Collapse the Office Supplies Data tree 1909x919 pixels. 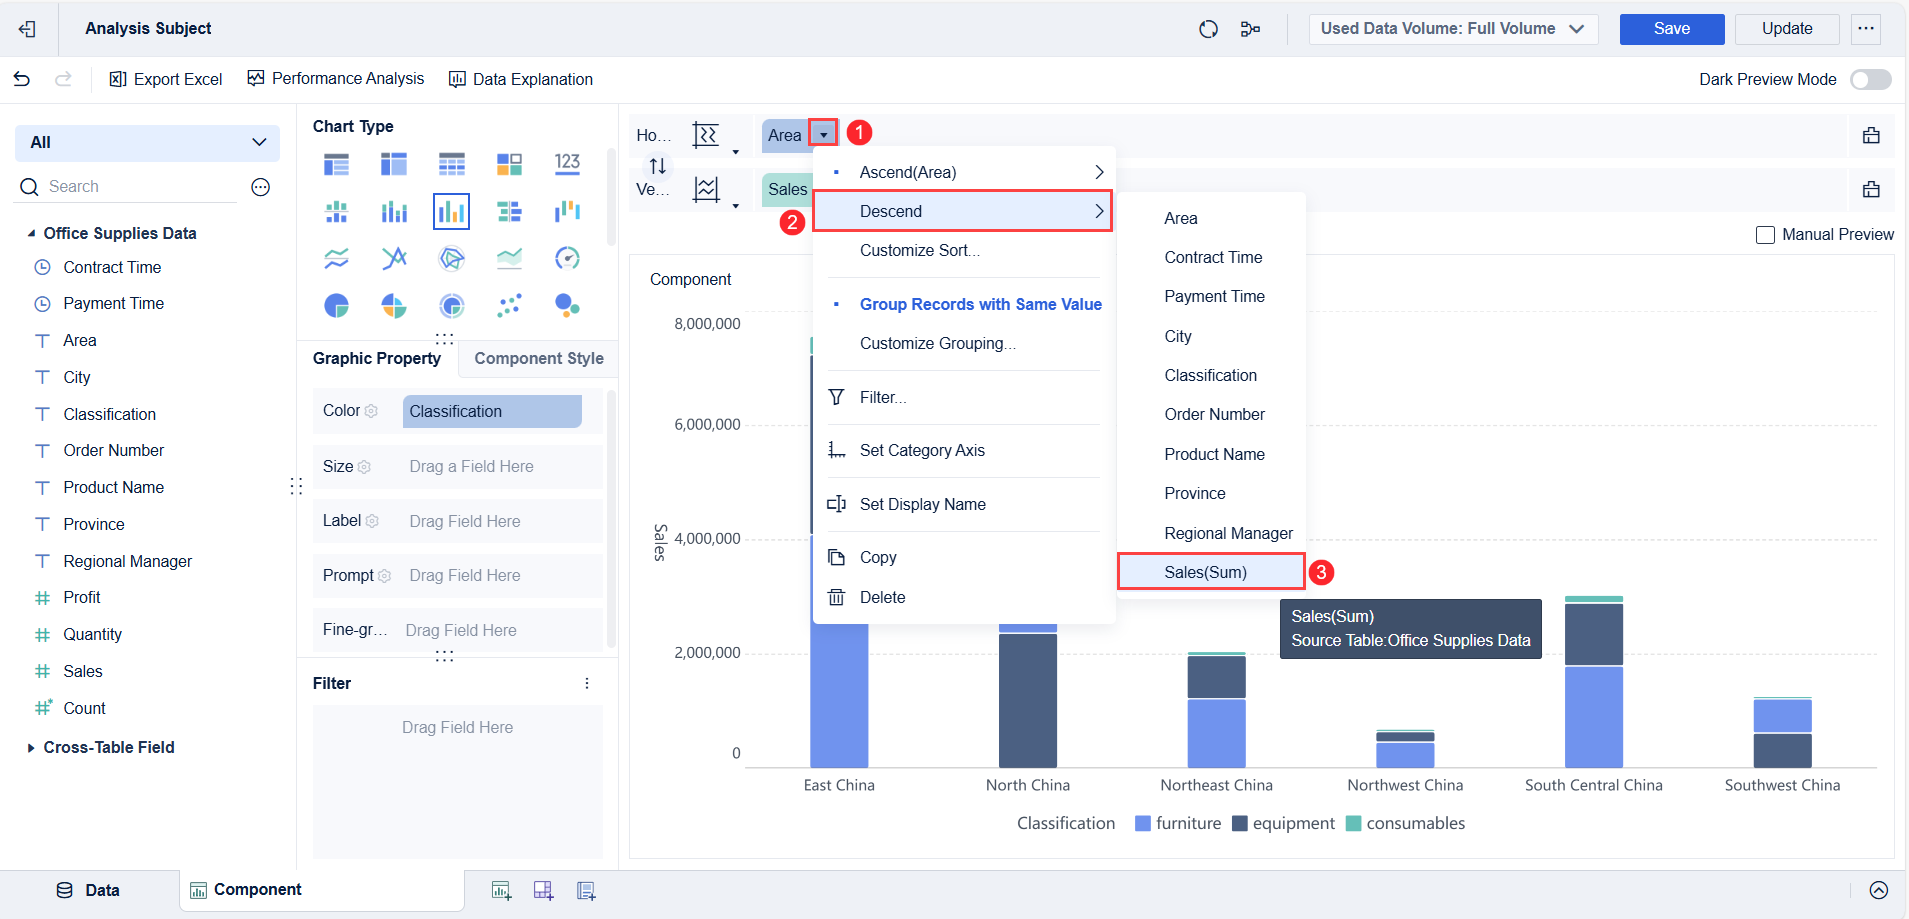point(31,233)
